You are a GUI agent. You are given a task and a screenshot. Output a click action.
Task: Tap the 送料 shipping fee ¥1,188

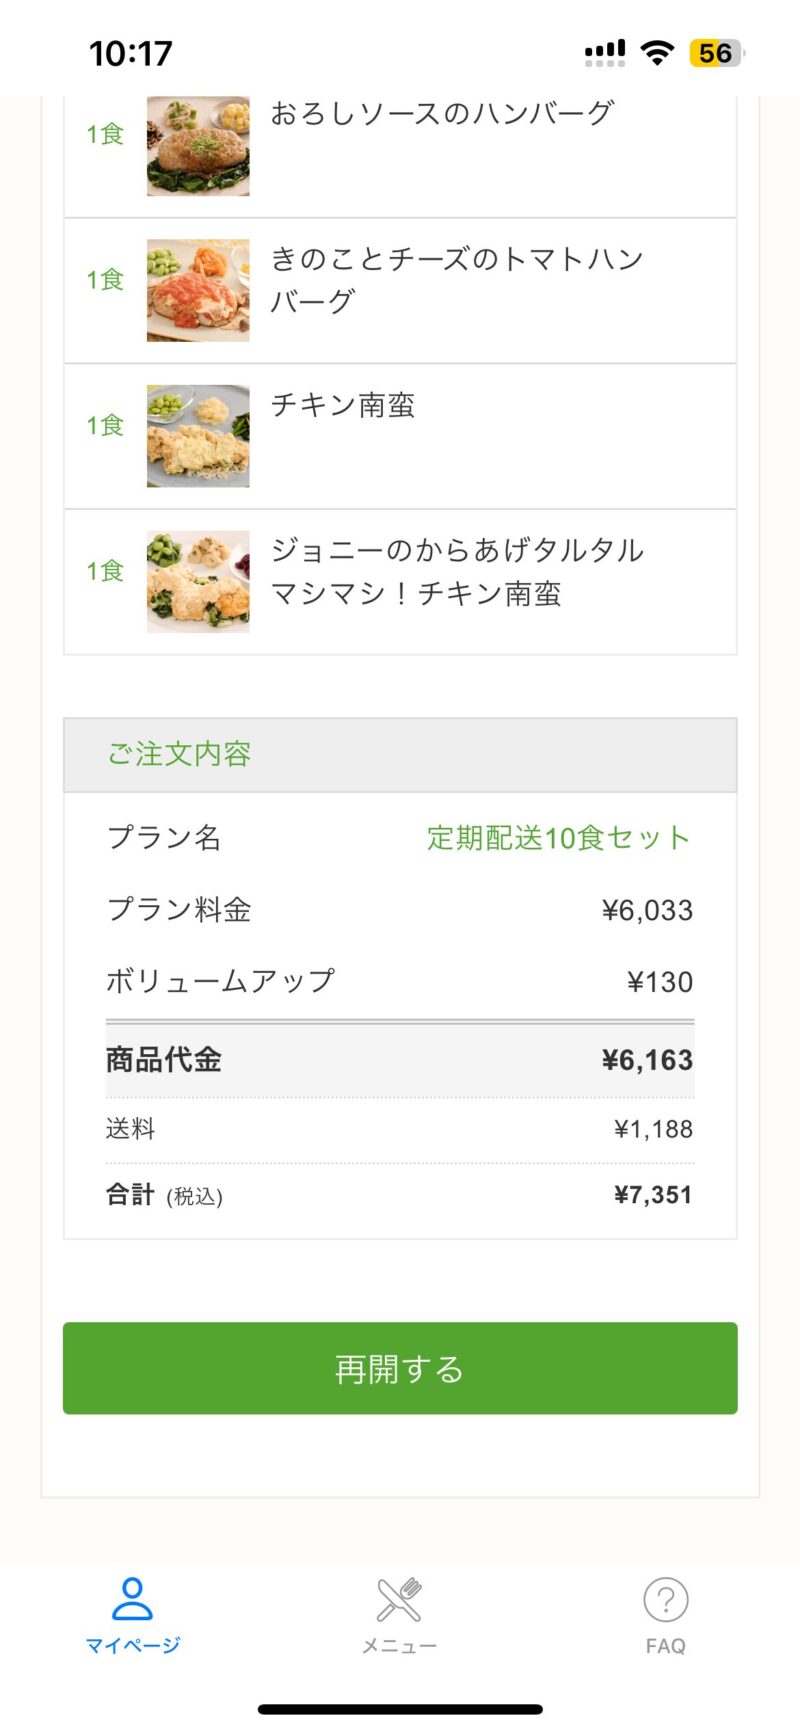pos(653,1129)
